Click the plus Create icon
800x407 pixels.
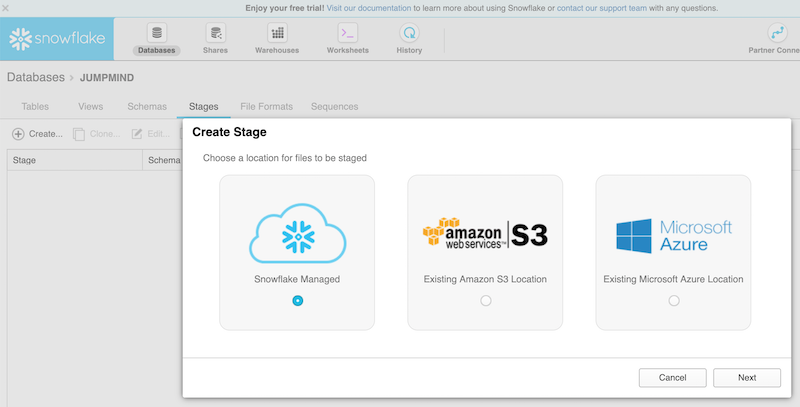coord(18,134)
